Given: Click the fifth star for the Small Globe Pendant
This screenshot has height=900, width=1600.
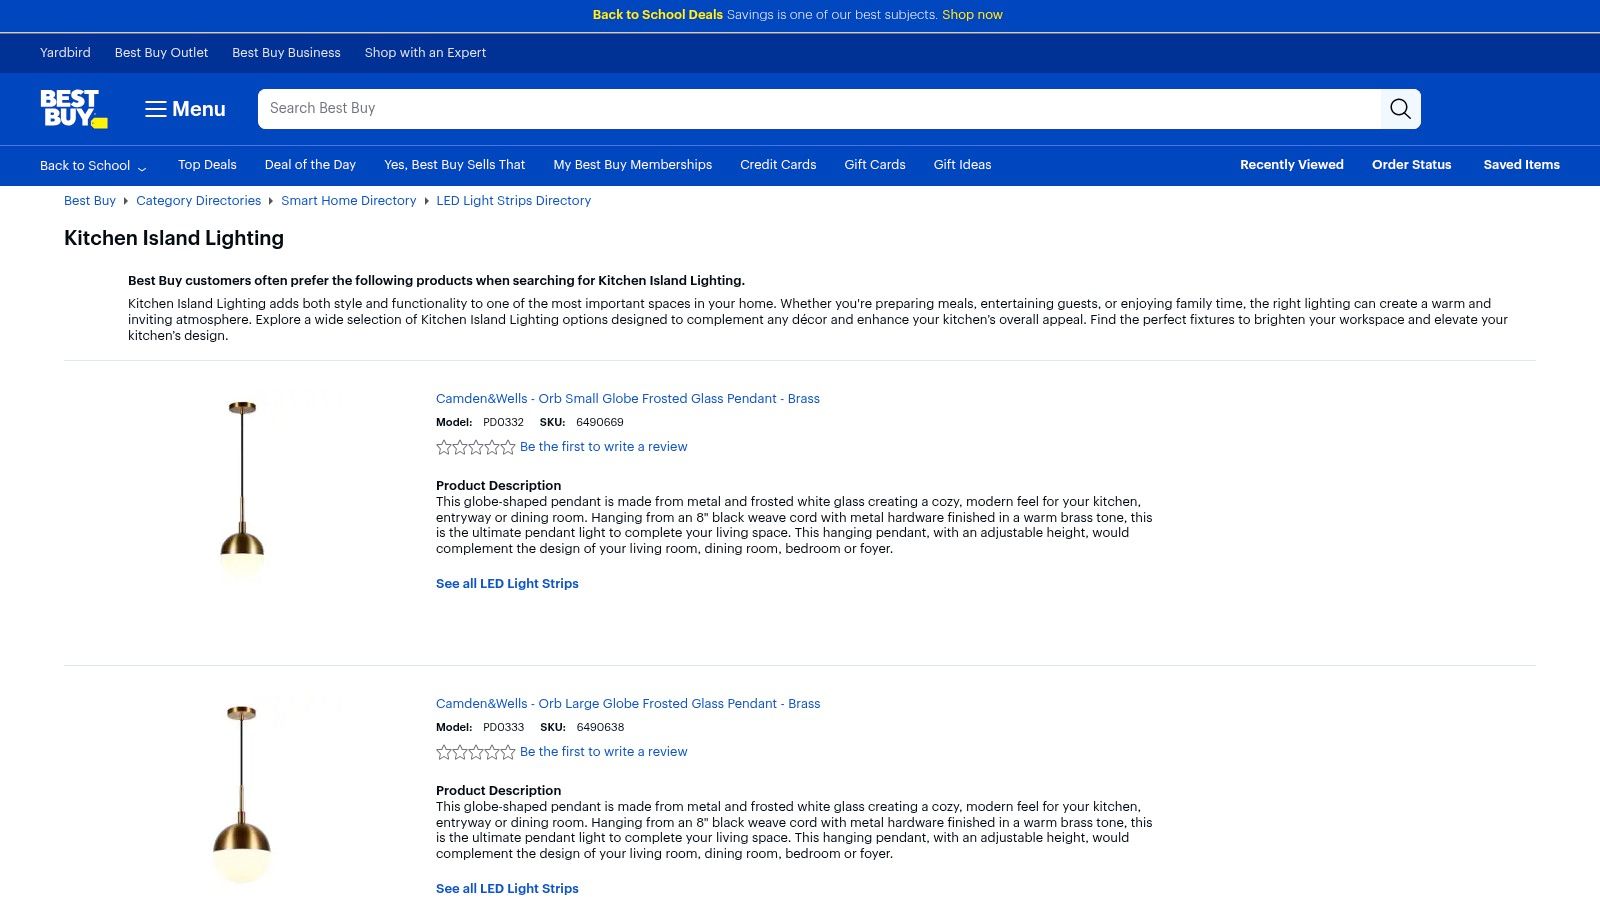Looking at the screenshot, I should pyautogui.click(x=508, y=447).
